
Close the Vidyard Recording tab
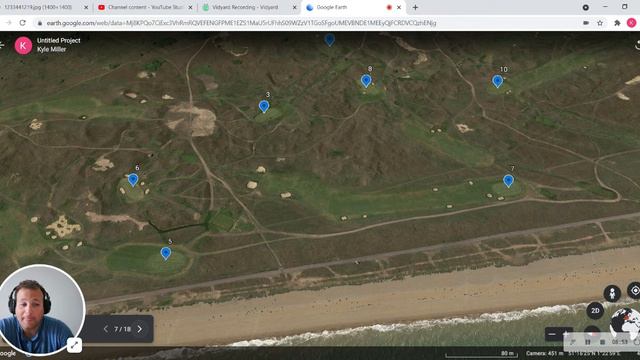[295, 7]
